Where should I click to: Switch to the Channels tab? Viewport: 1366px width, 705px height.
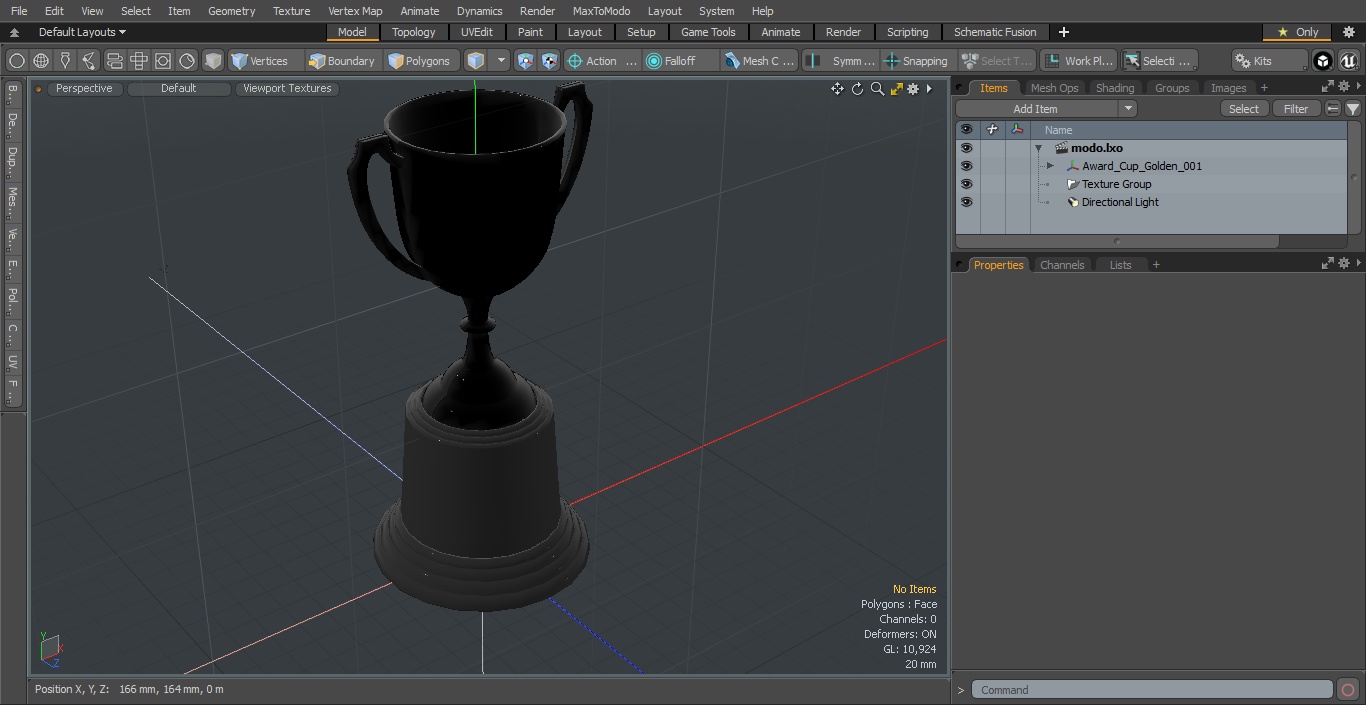1062,265
